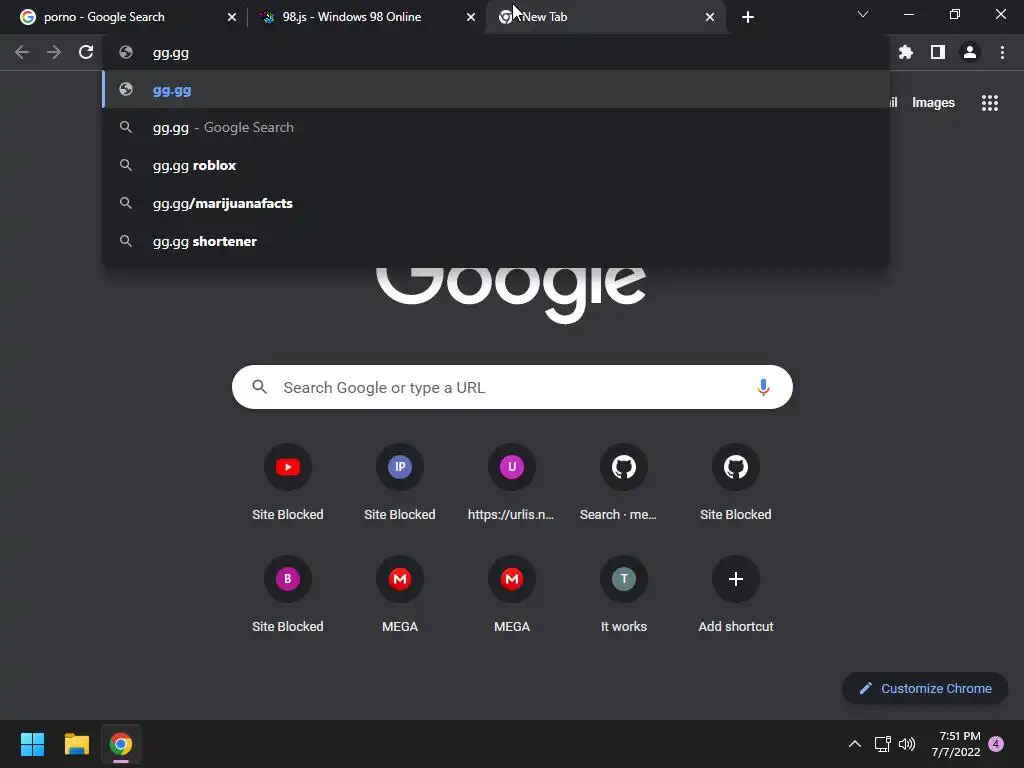This screenshot has width=1024, height=768.
Task: Open the clock showing 7:51 PM
Action: coord(956,744)
